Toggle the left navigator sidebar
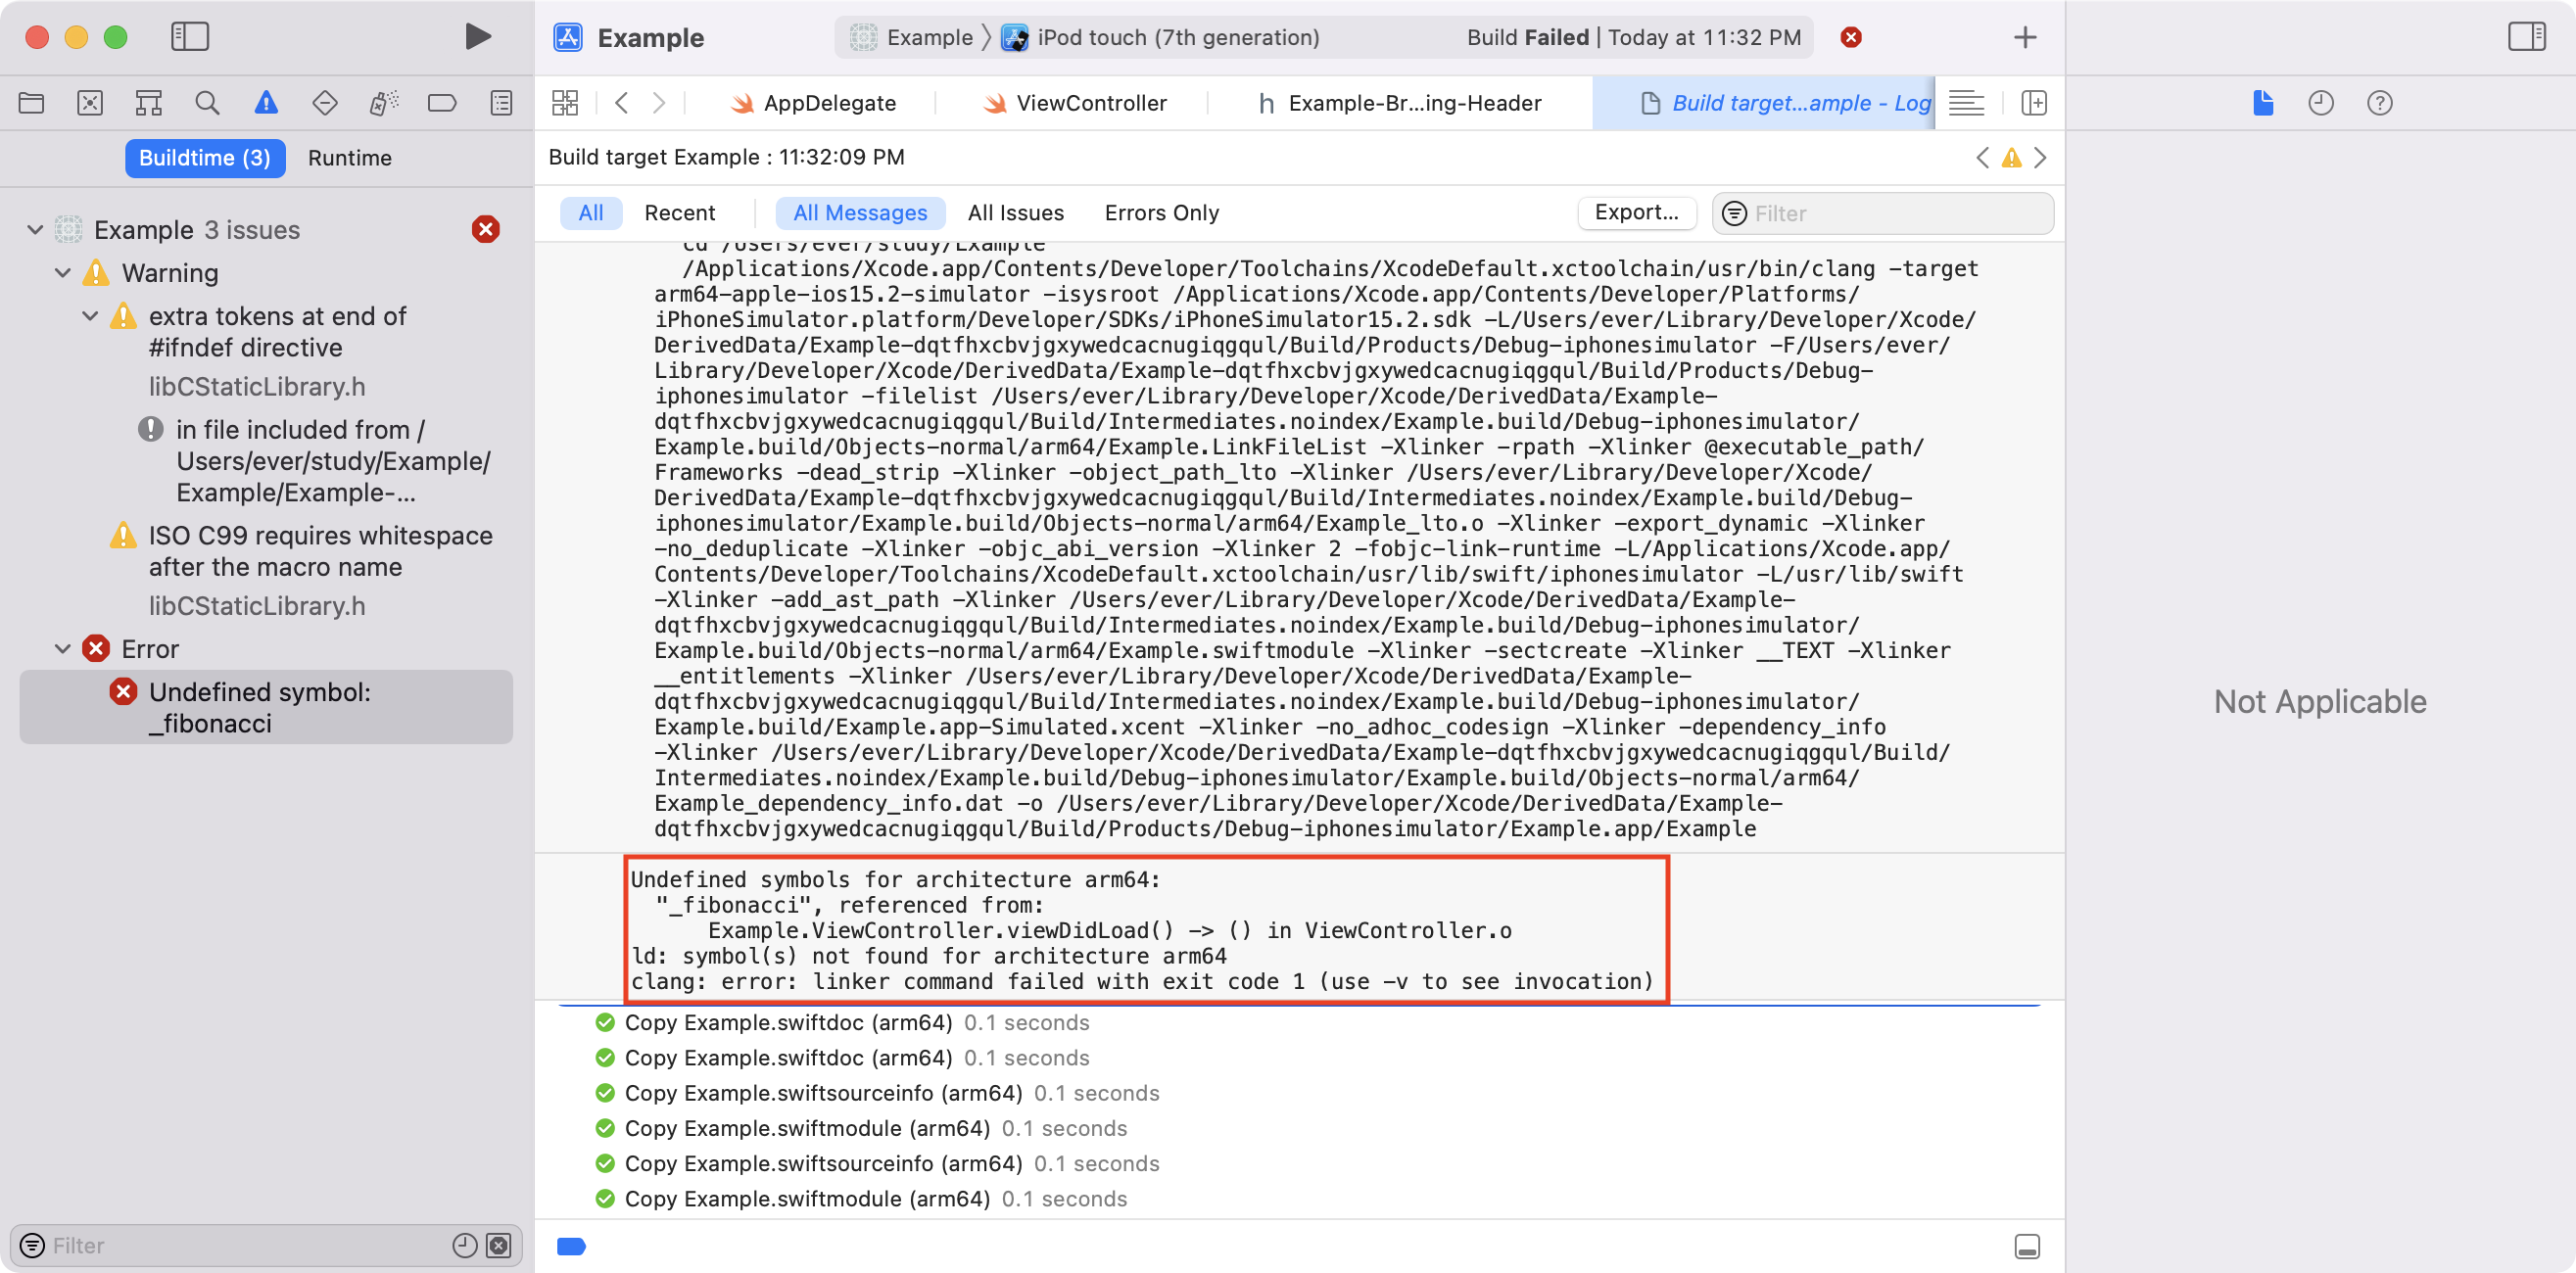Image resolution: width=2576 pixels, height=1273 pixels. [x=189, y=37]
